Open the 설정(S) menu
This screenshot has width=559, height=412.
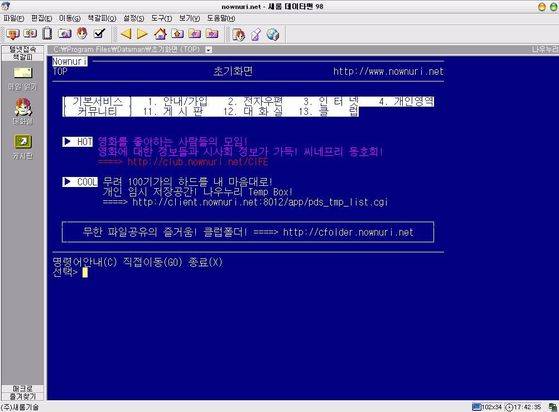click(x=133, y=18)
